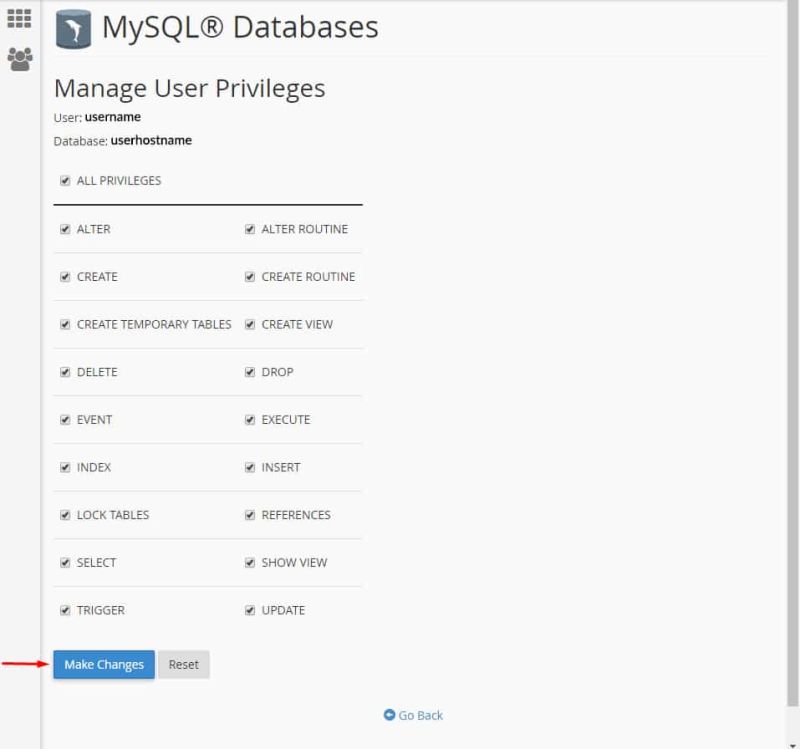Screen dimensions: 800x749
Task: Uncheck the LOCK TABLES privilege
Action: click(x=64, y=515)
